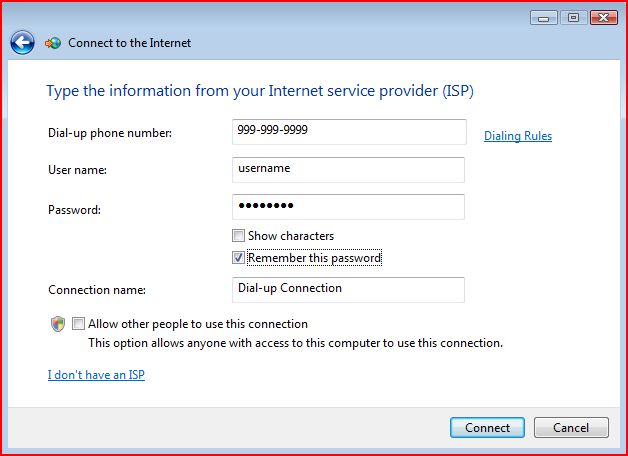Viewport: 628px width, 456px height.
Task: Minimize the Connect to the Internet window
Action: click(544, 17)
